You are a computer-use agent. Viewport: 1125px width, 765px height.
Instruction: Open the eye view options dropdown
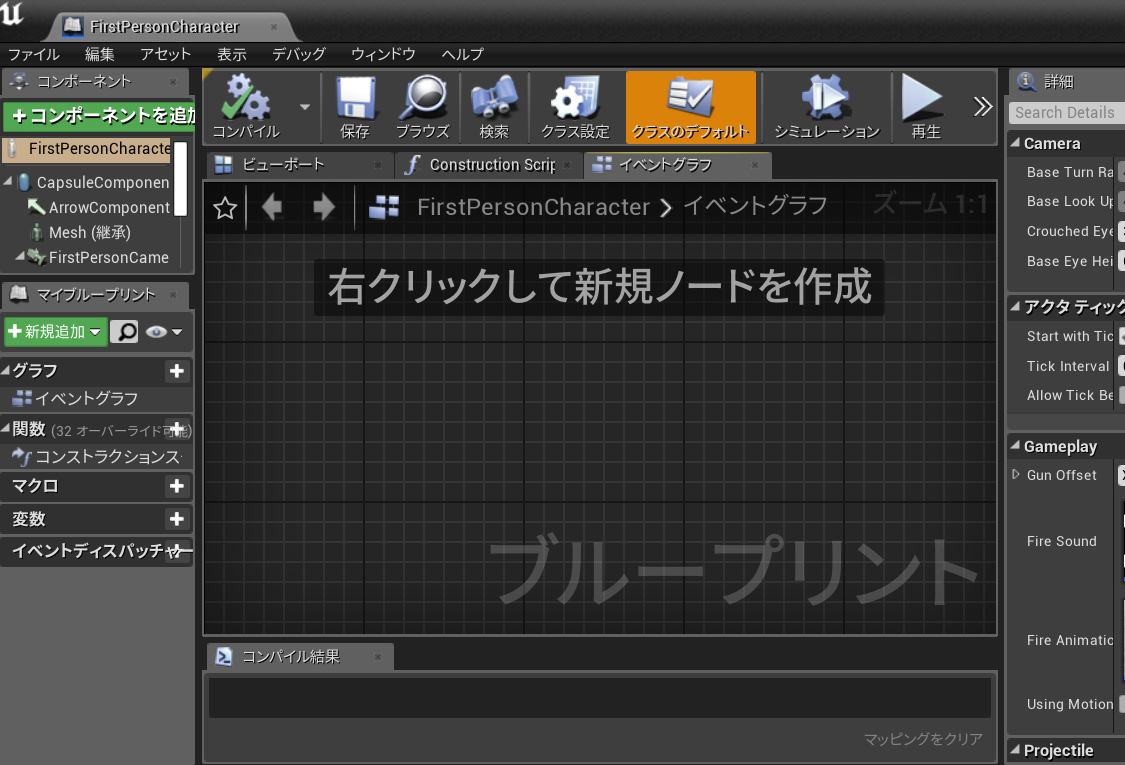click(164, 332)
